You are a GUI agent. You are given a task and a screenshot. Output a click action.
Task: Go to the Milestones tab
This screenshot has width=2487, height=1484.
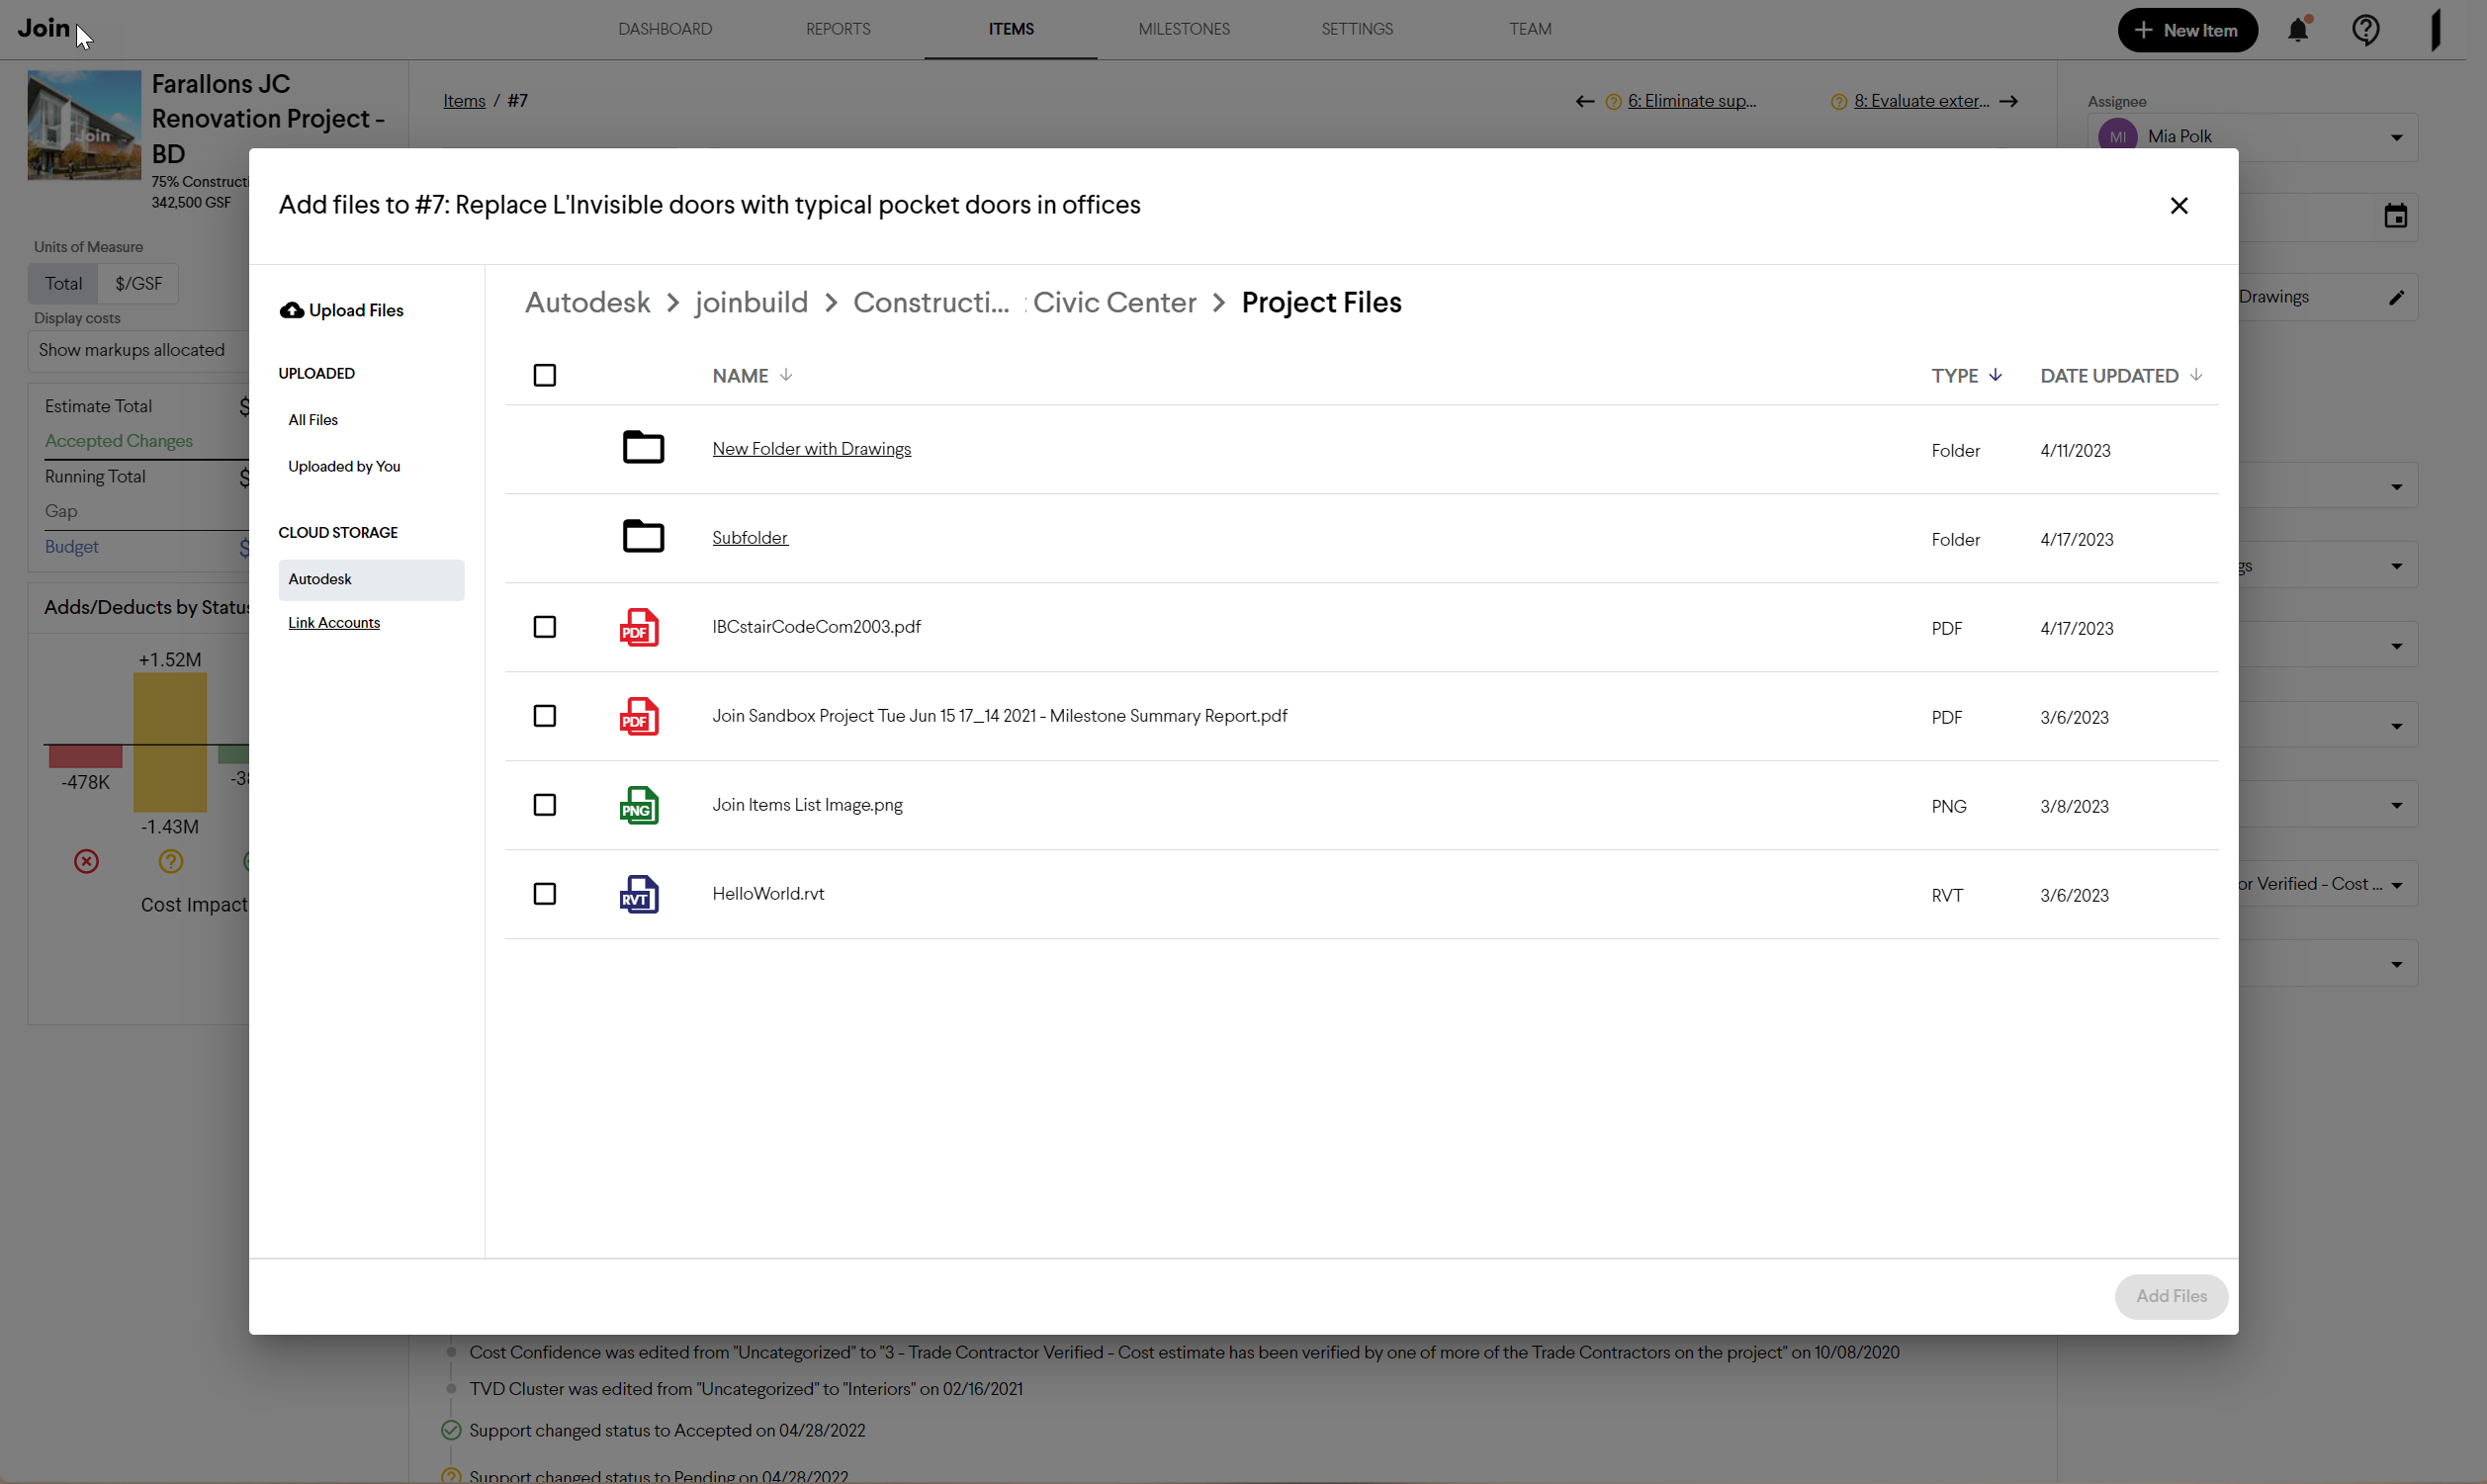(1184, 29)
